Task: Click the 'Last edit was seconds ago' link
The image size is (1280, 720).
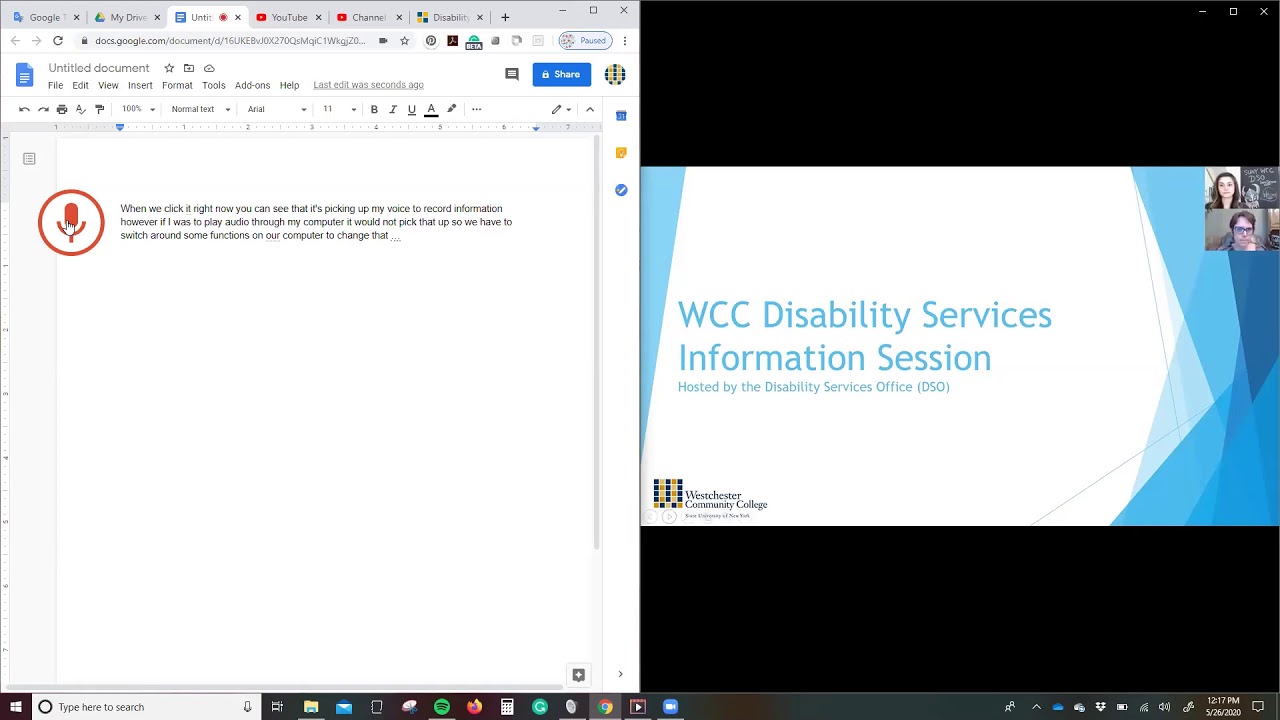Action: [x=368, y=85]
